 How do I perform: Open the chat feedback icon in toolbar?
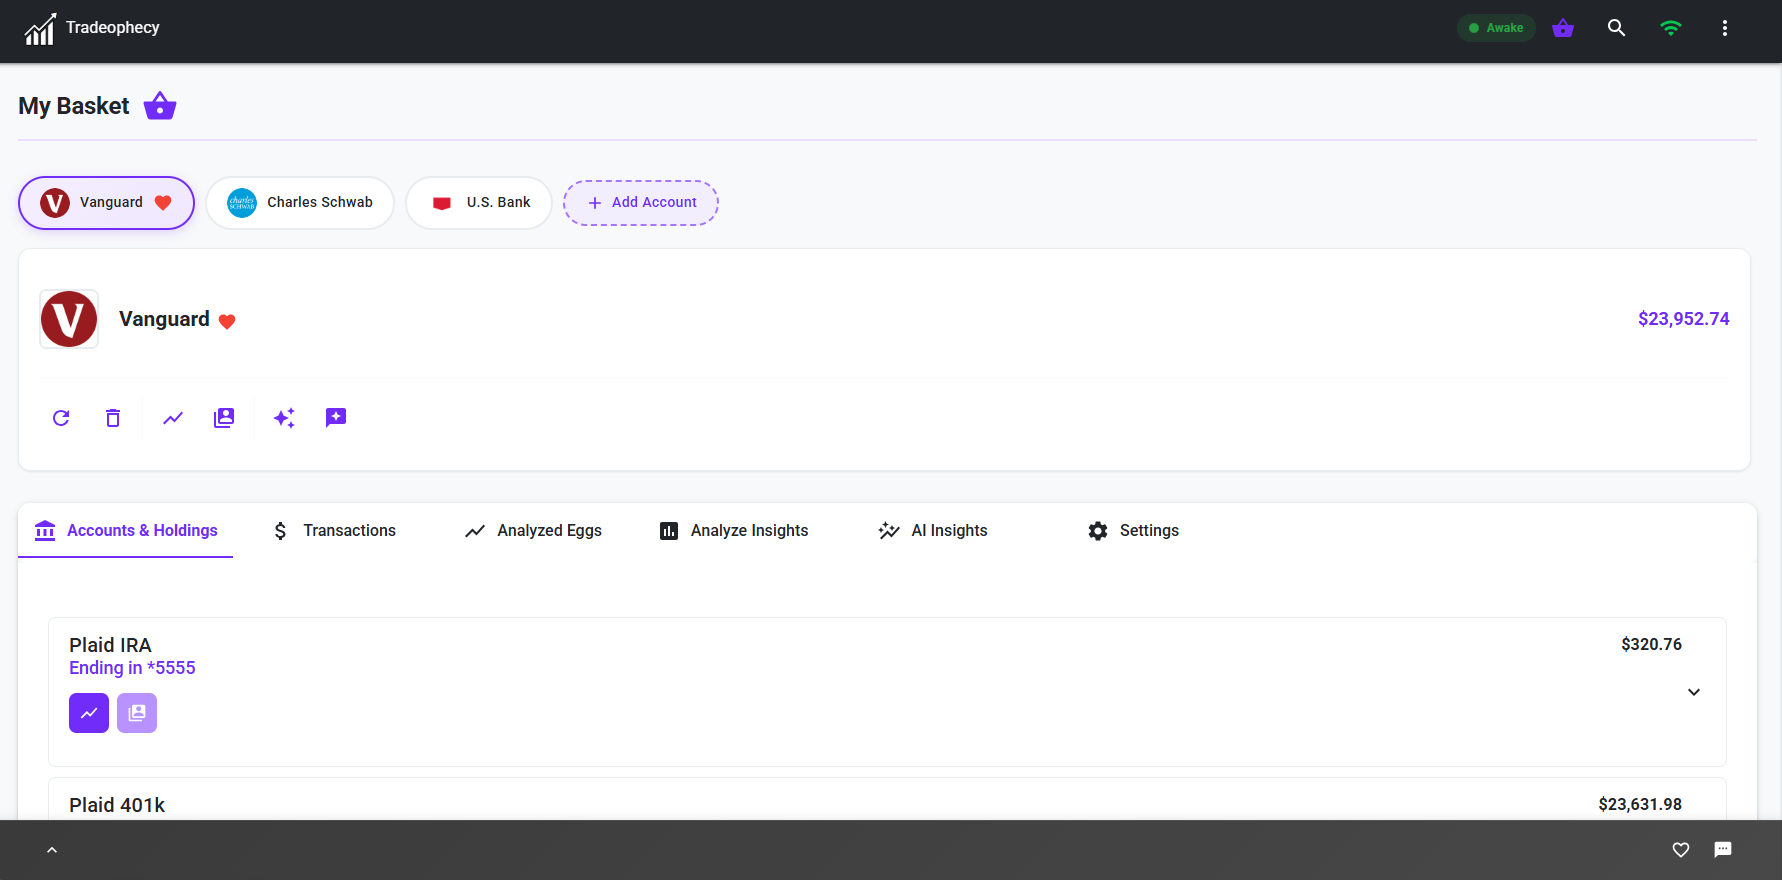pos(336,418)
